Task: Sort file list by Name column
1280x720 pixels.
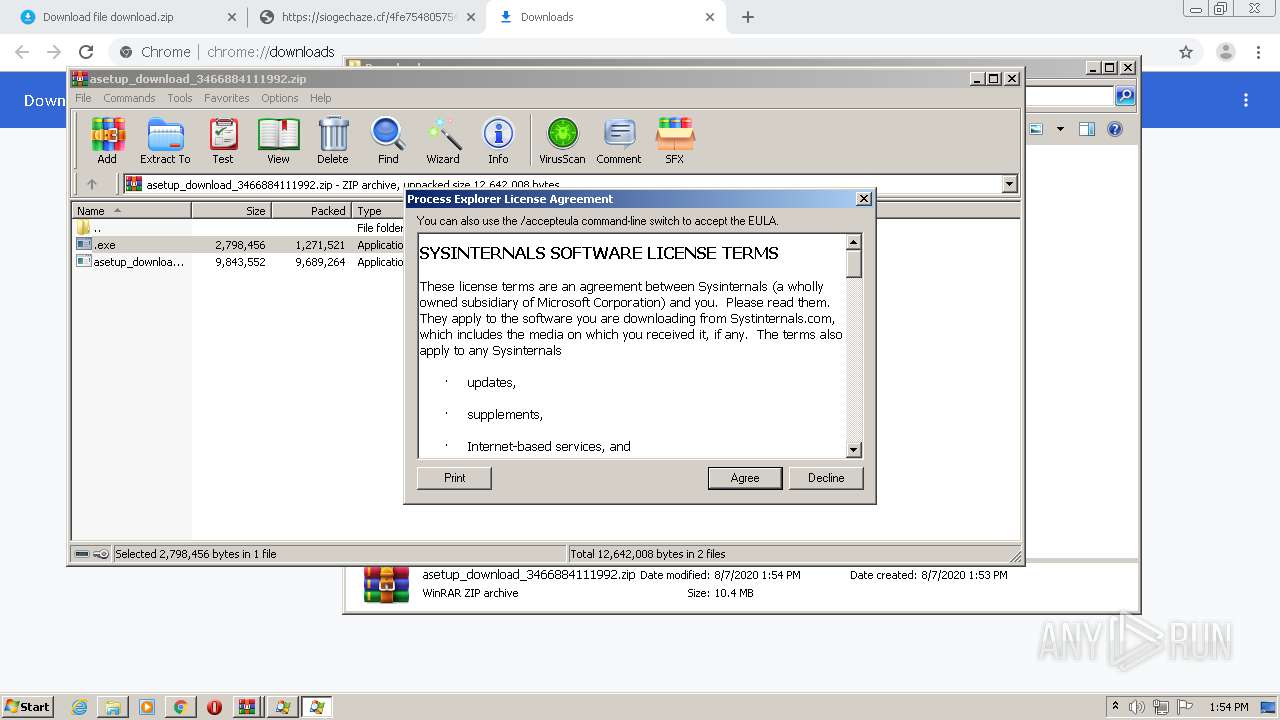Action: (132, 211)
